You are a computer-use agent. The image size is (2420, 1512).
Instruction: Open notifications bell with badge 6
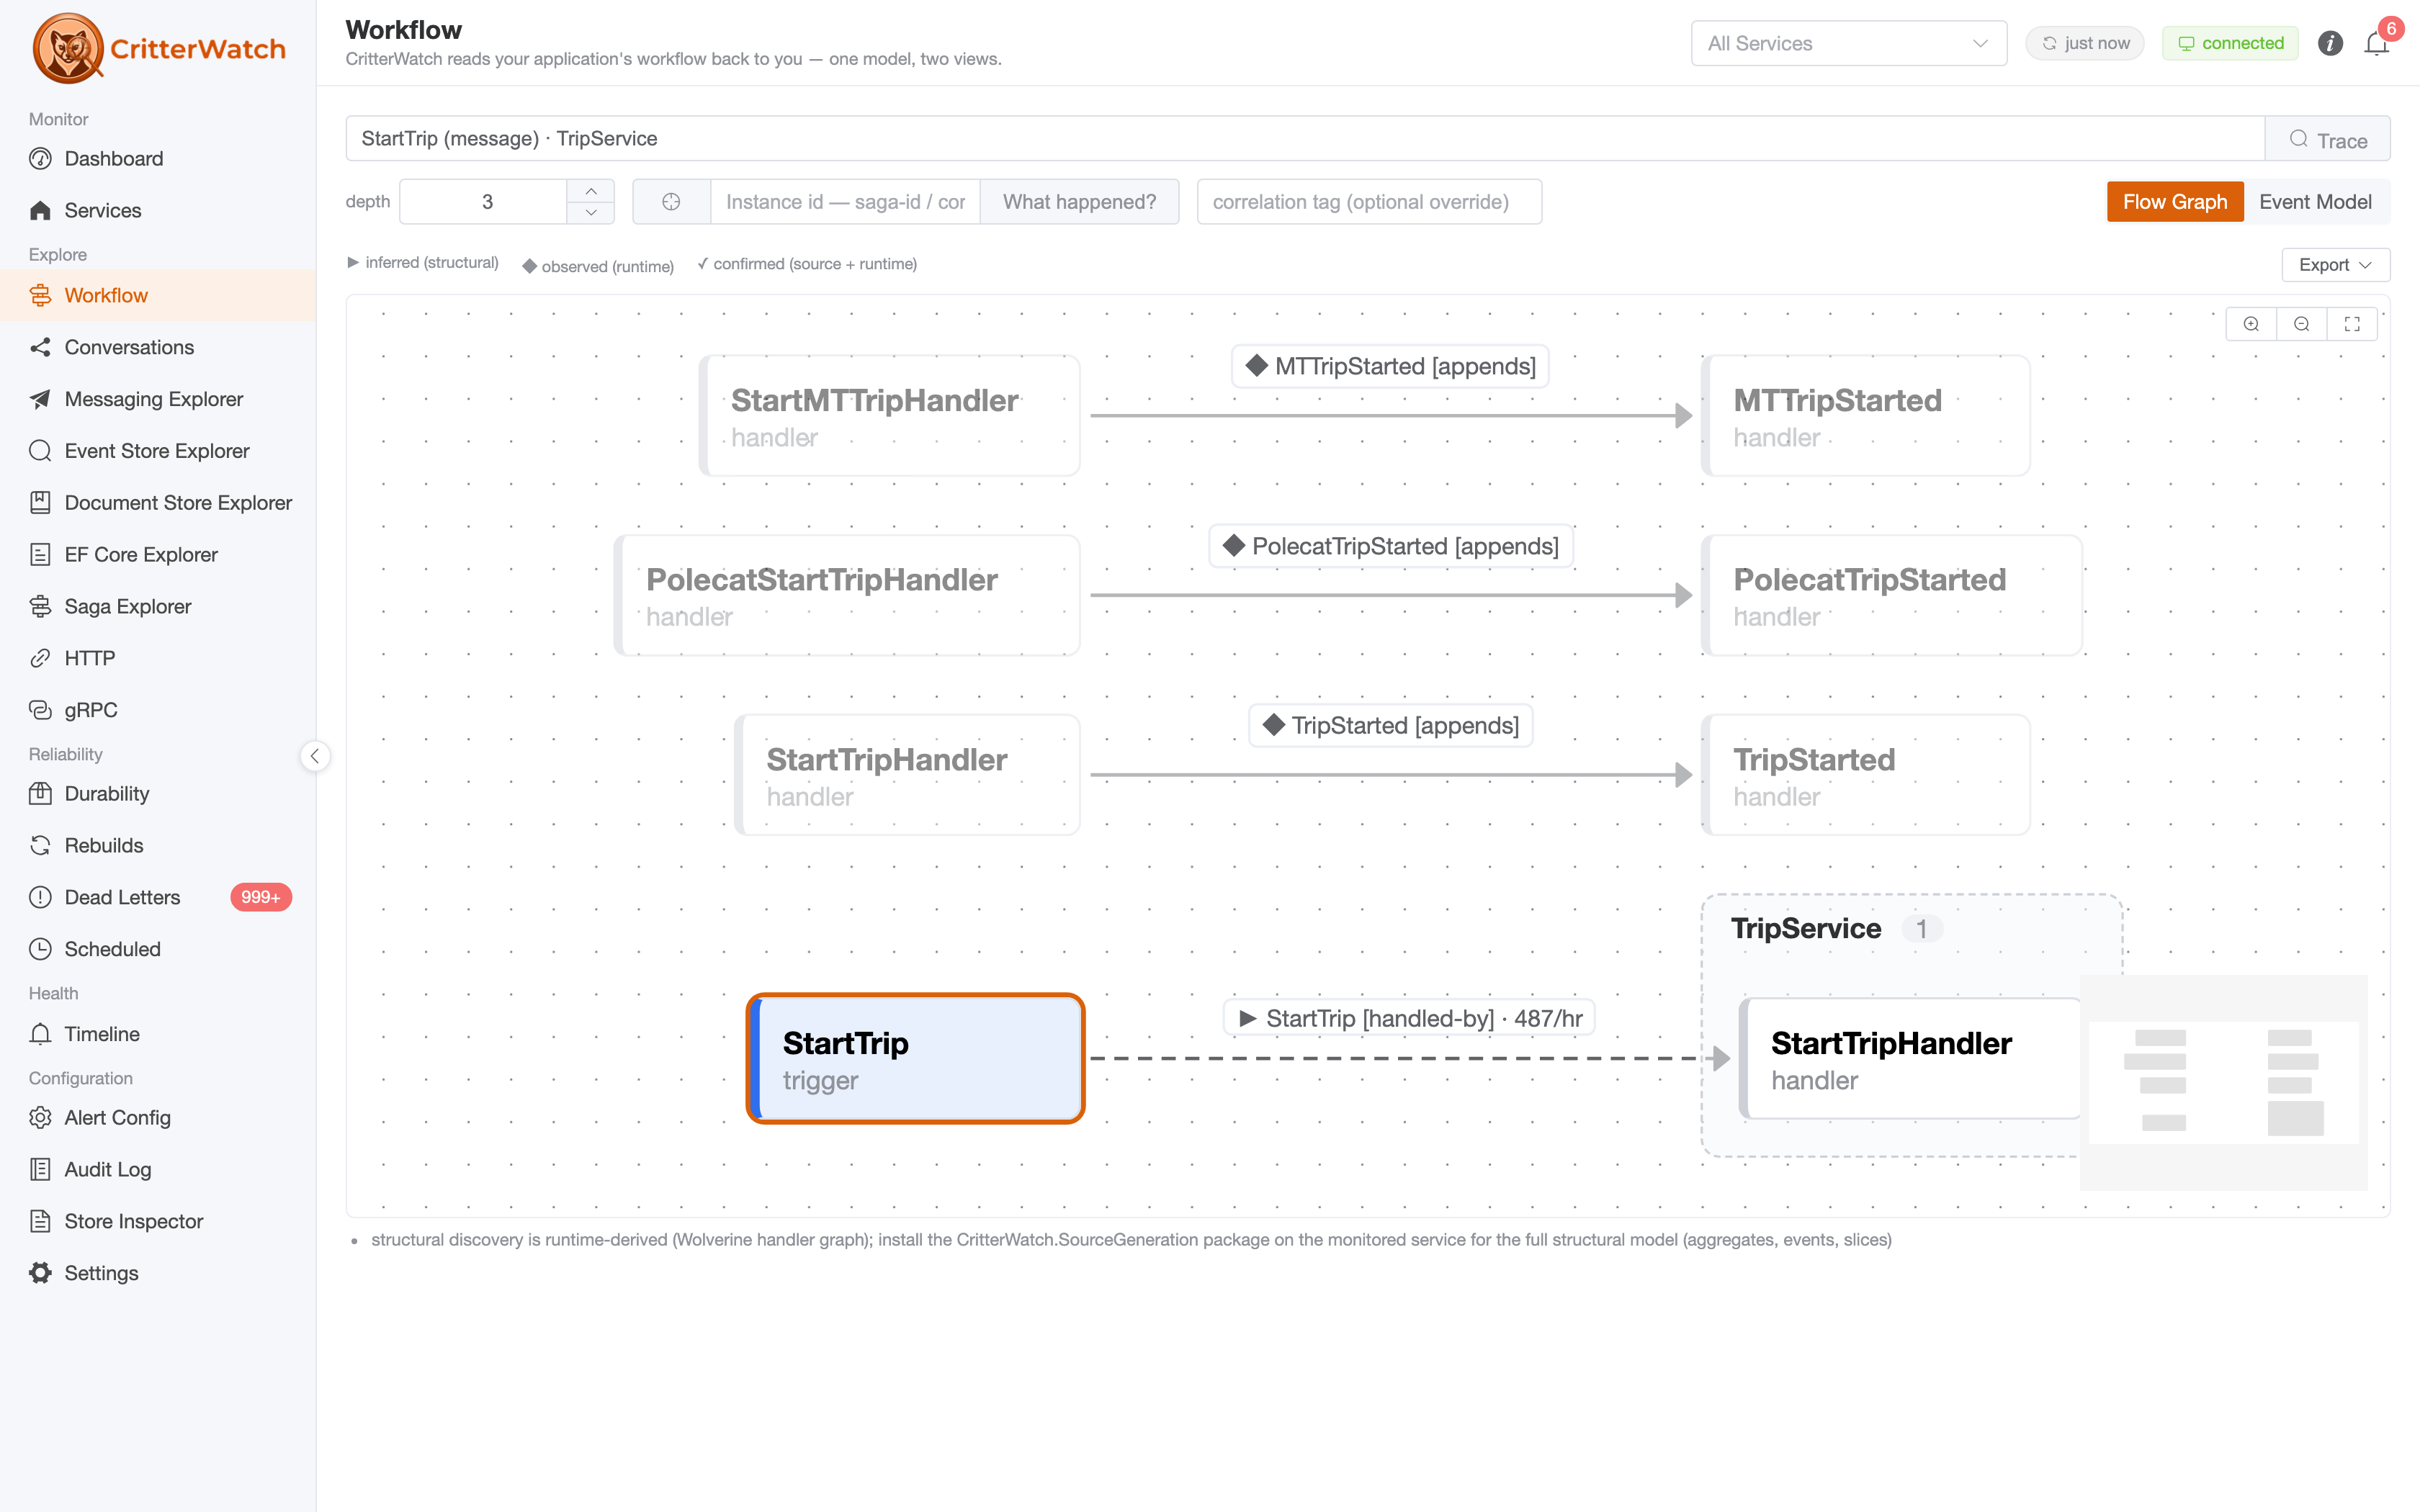(x=2377, y=43)
